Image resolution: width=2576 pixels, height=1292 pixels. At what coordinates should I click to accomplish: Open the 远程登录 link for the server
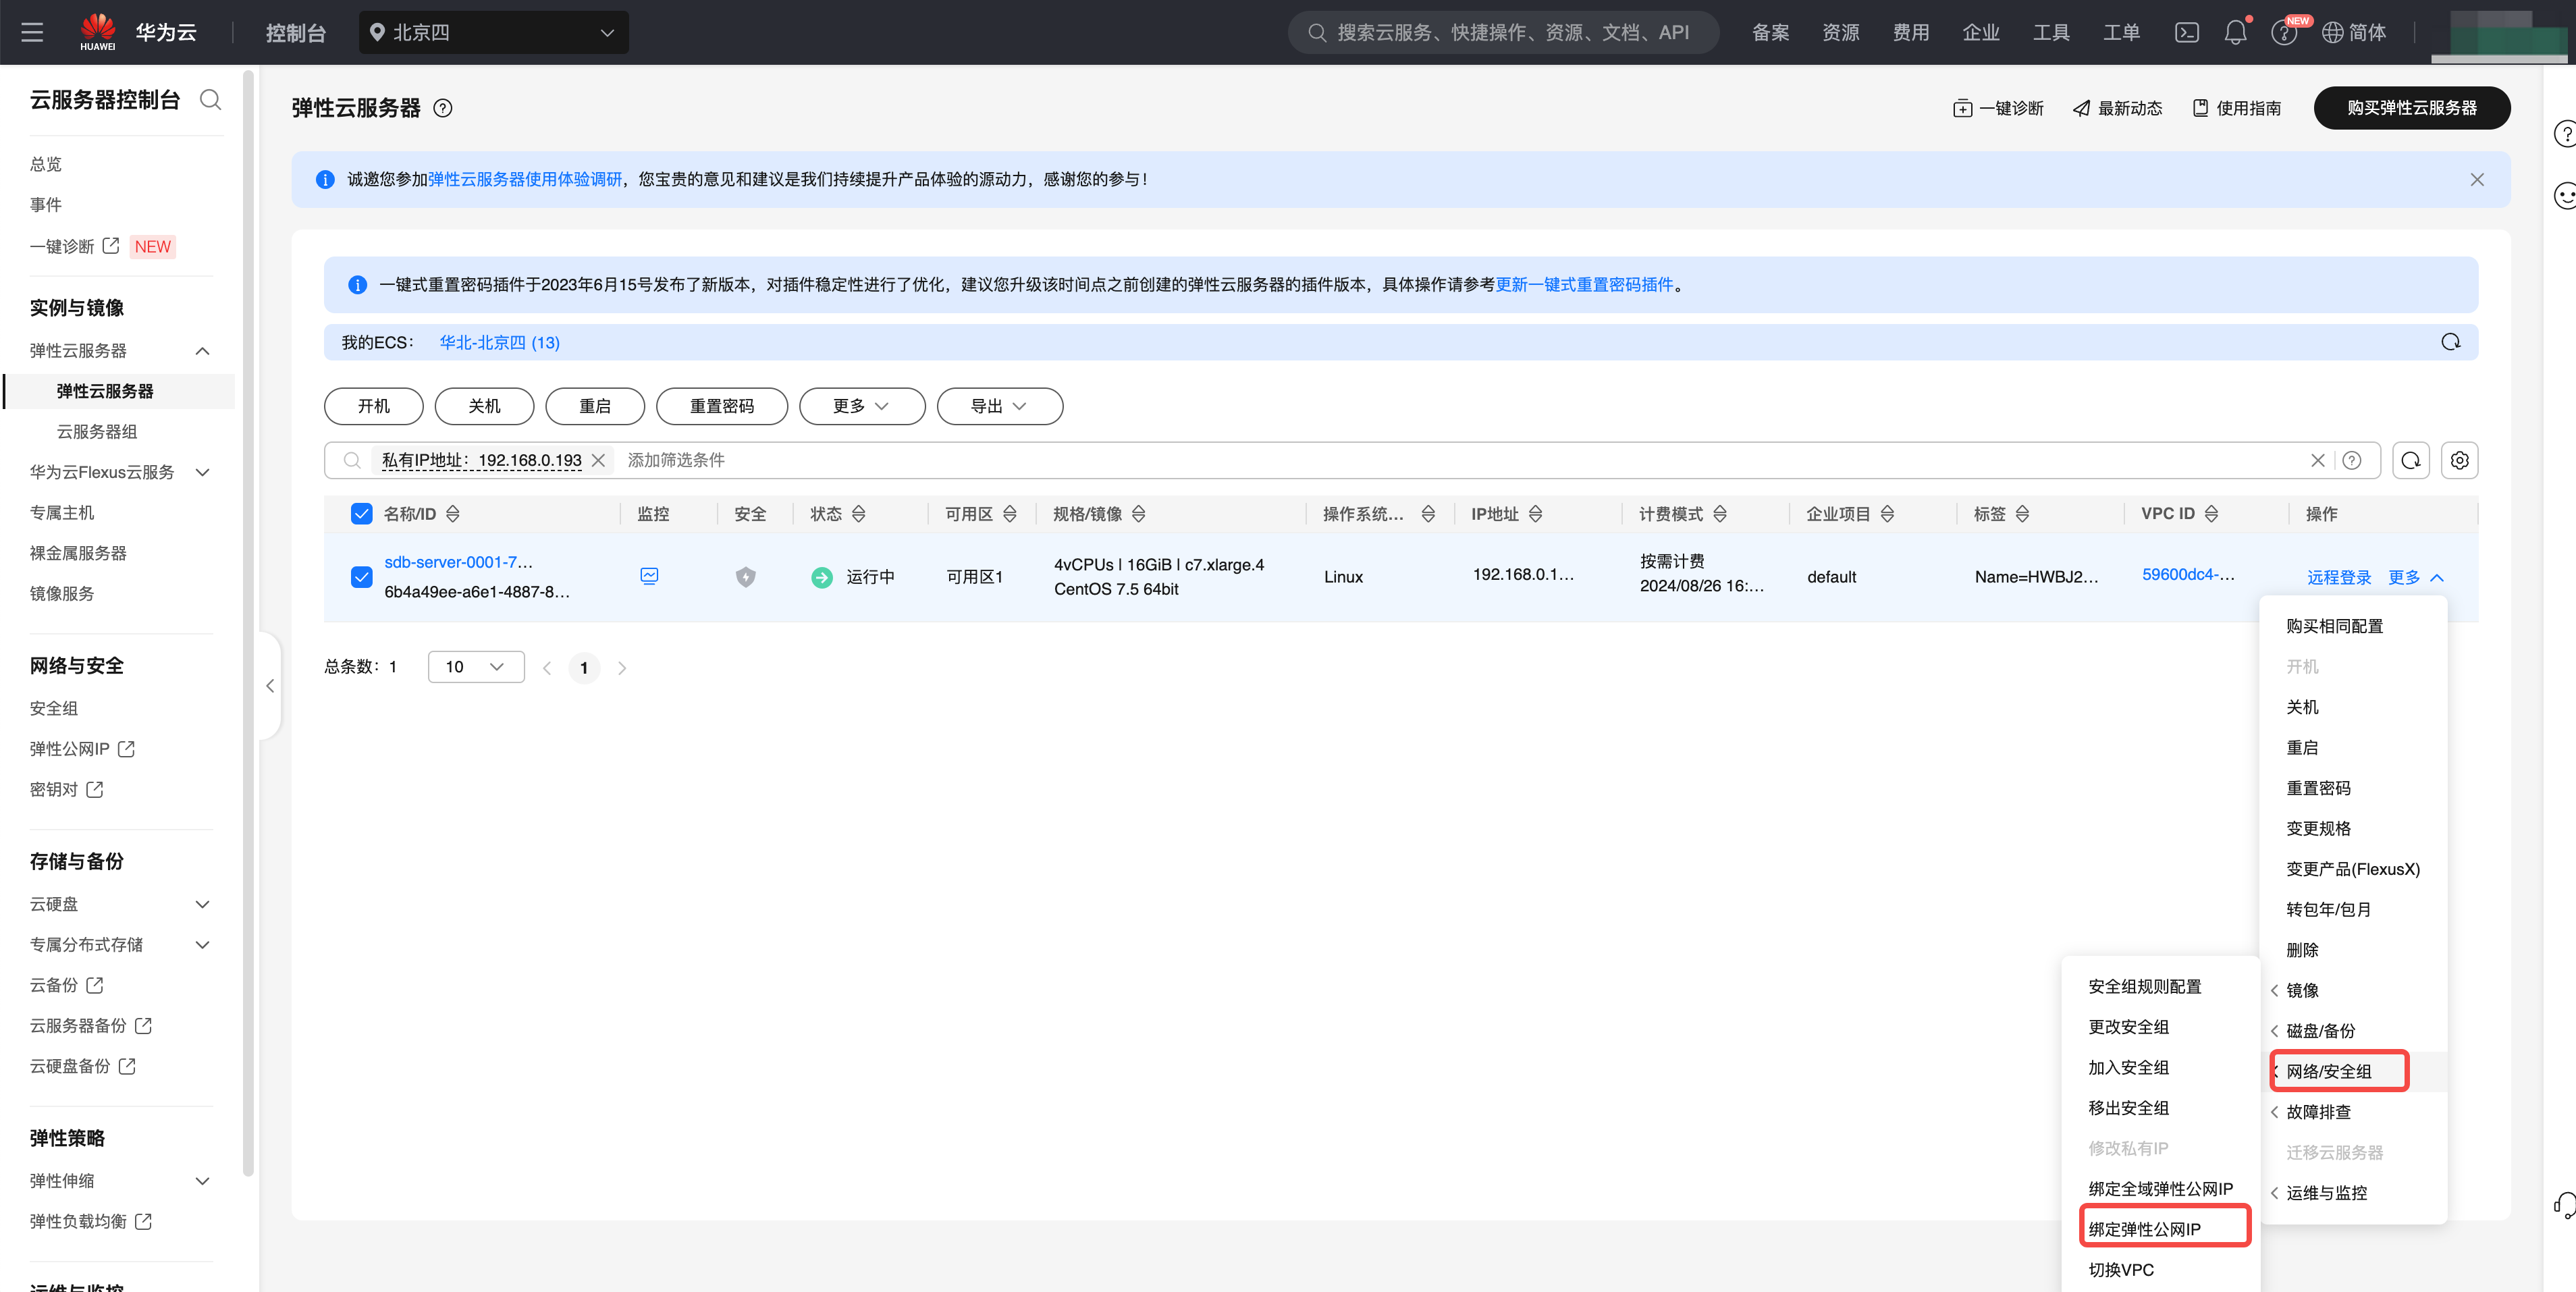coord(2338,577)
